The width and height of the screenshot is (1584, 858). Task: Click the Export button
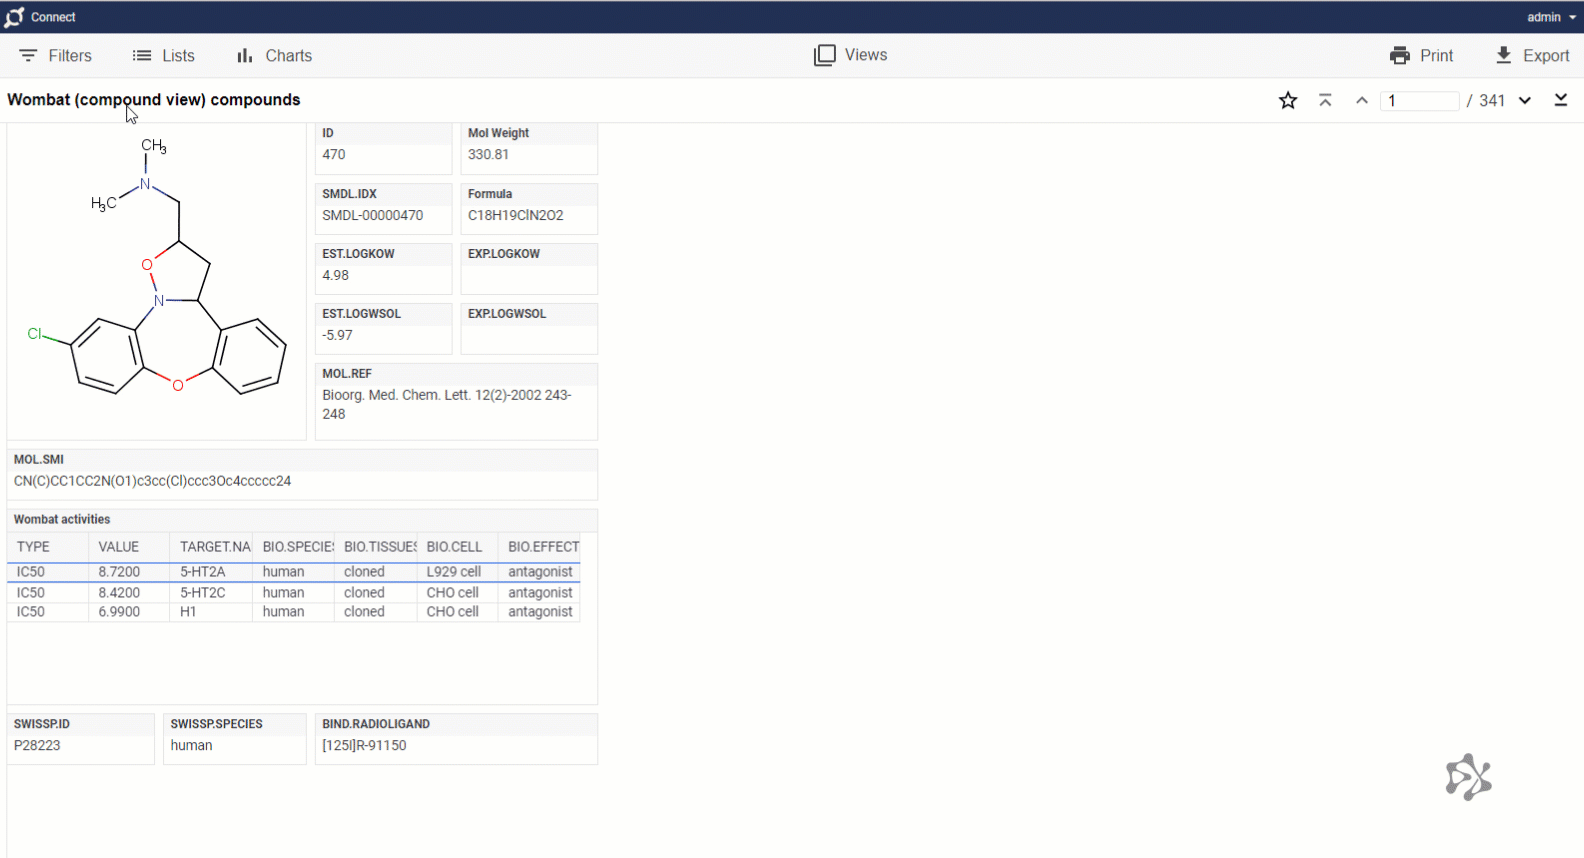1532,56
